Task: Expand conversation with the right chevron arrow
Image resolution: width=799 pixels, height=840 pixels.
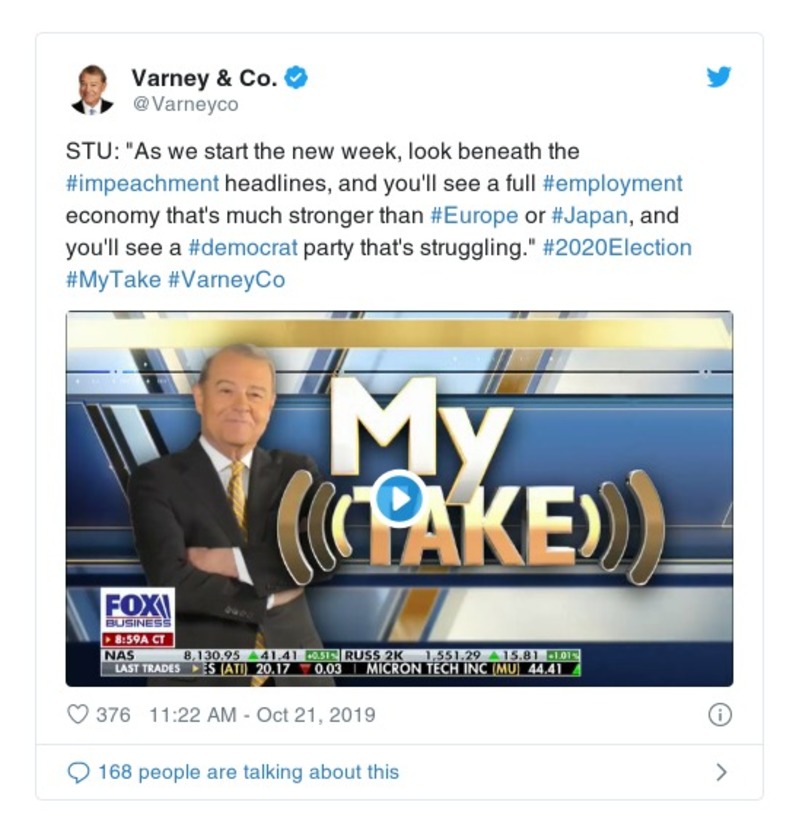Action: (722, 772)
